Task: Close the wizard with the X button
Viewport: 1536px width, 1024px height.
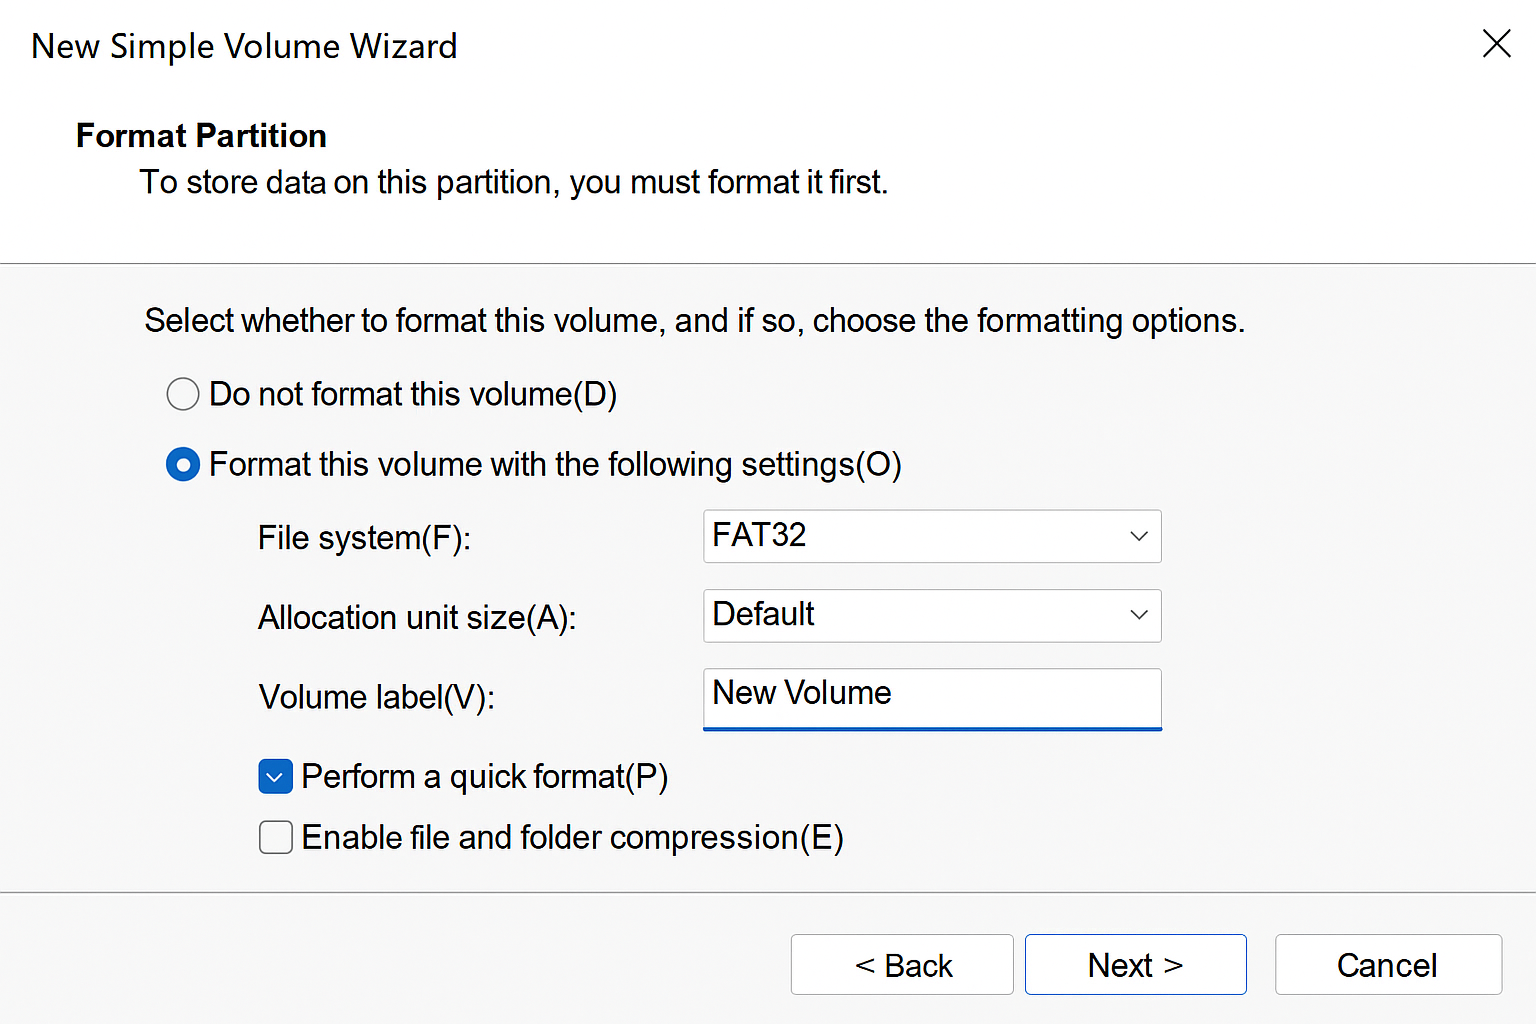Action: click(1496, 44)
